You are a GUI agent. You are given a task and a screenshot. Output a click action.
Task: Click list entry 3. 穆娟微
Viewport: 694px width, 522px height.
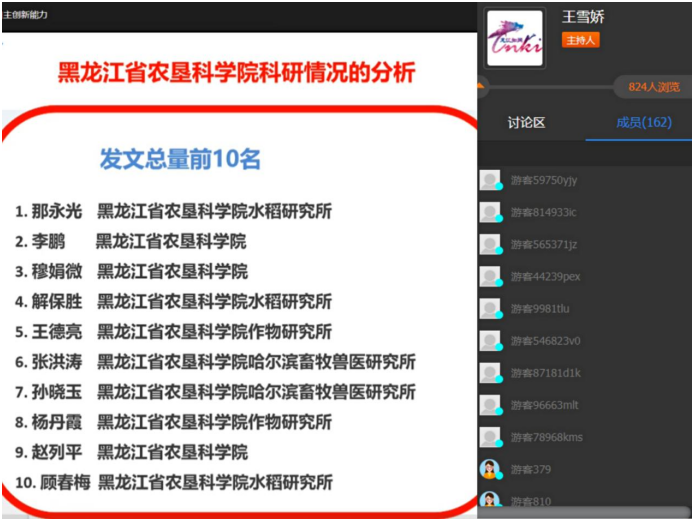pos(131,271)
